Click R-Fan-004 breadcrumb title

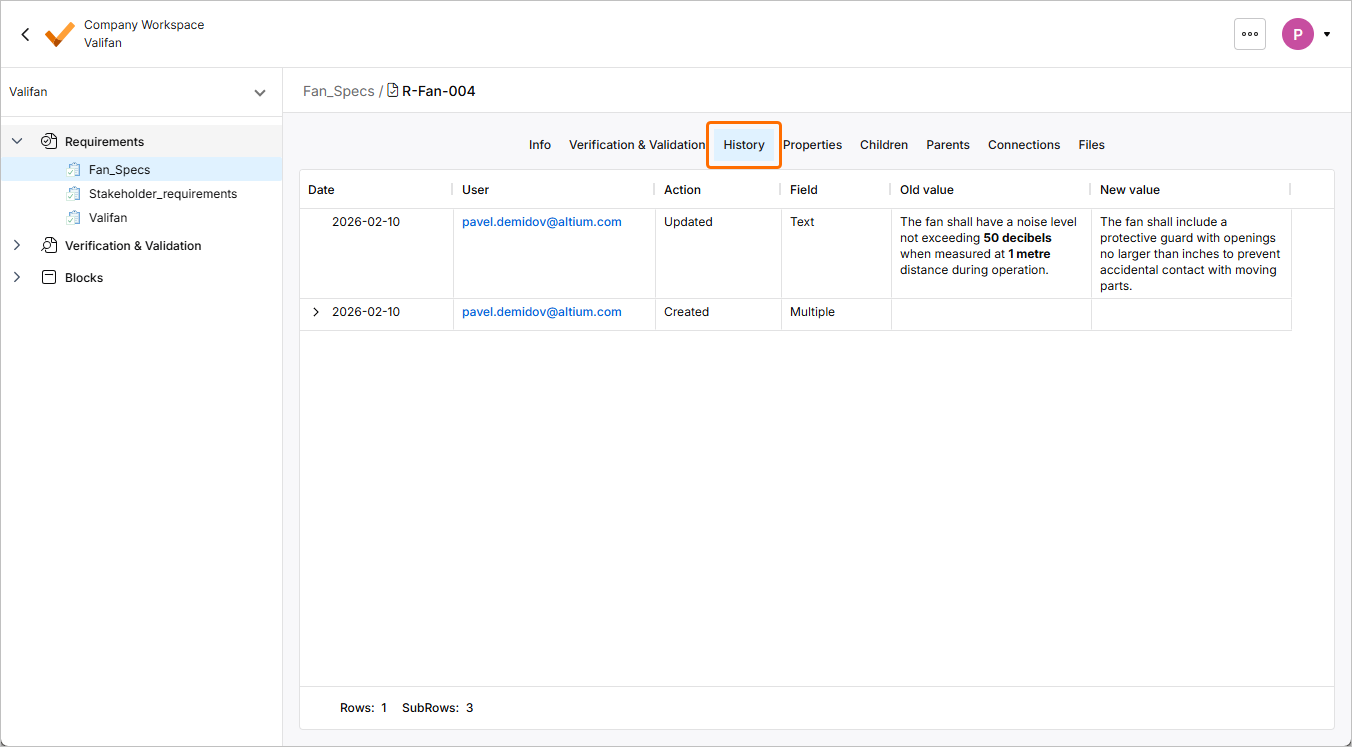(x=438, y=91)
